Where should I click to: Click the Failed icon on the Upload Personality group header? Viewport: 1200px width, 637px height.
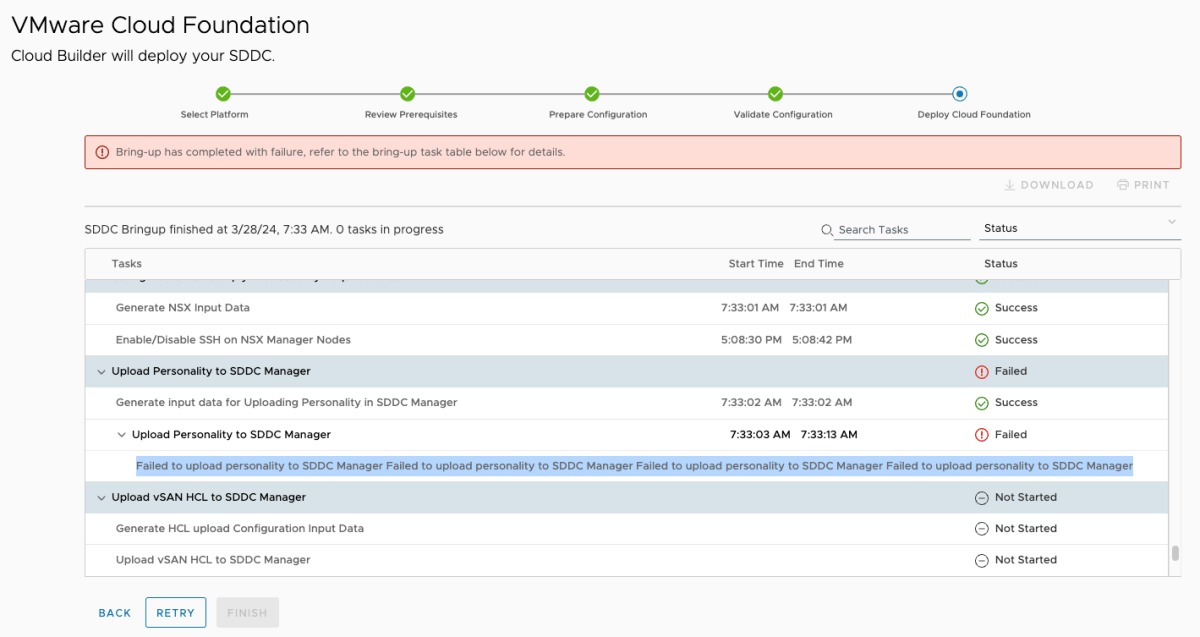[x=982, y=371]
